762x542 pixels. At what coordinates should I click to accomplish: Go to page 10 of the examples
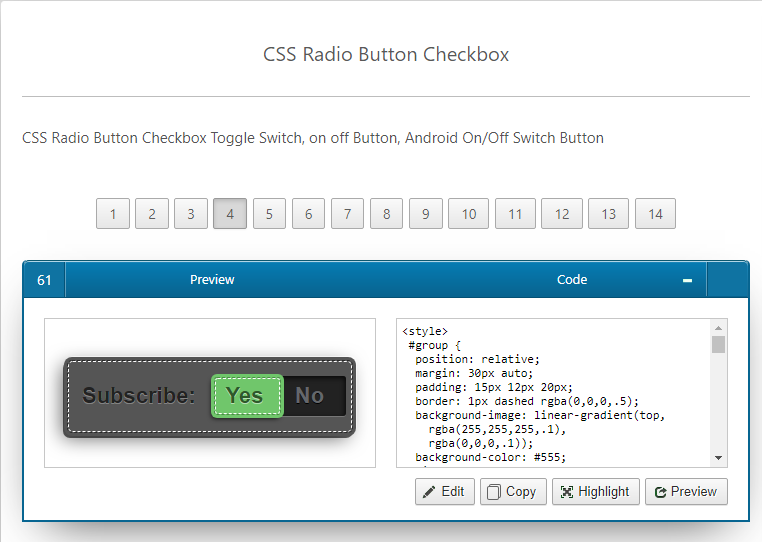[x=468, y=213]
